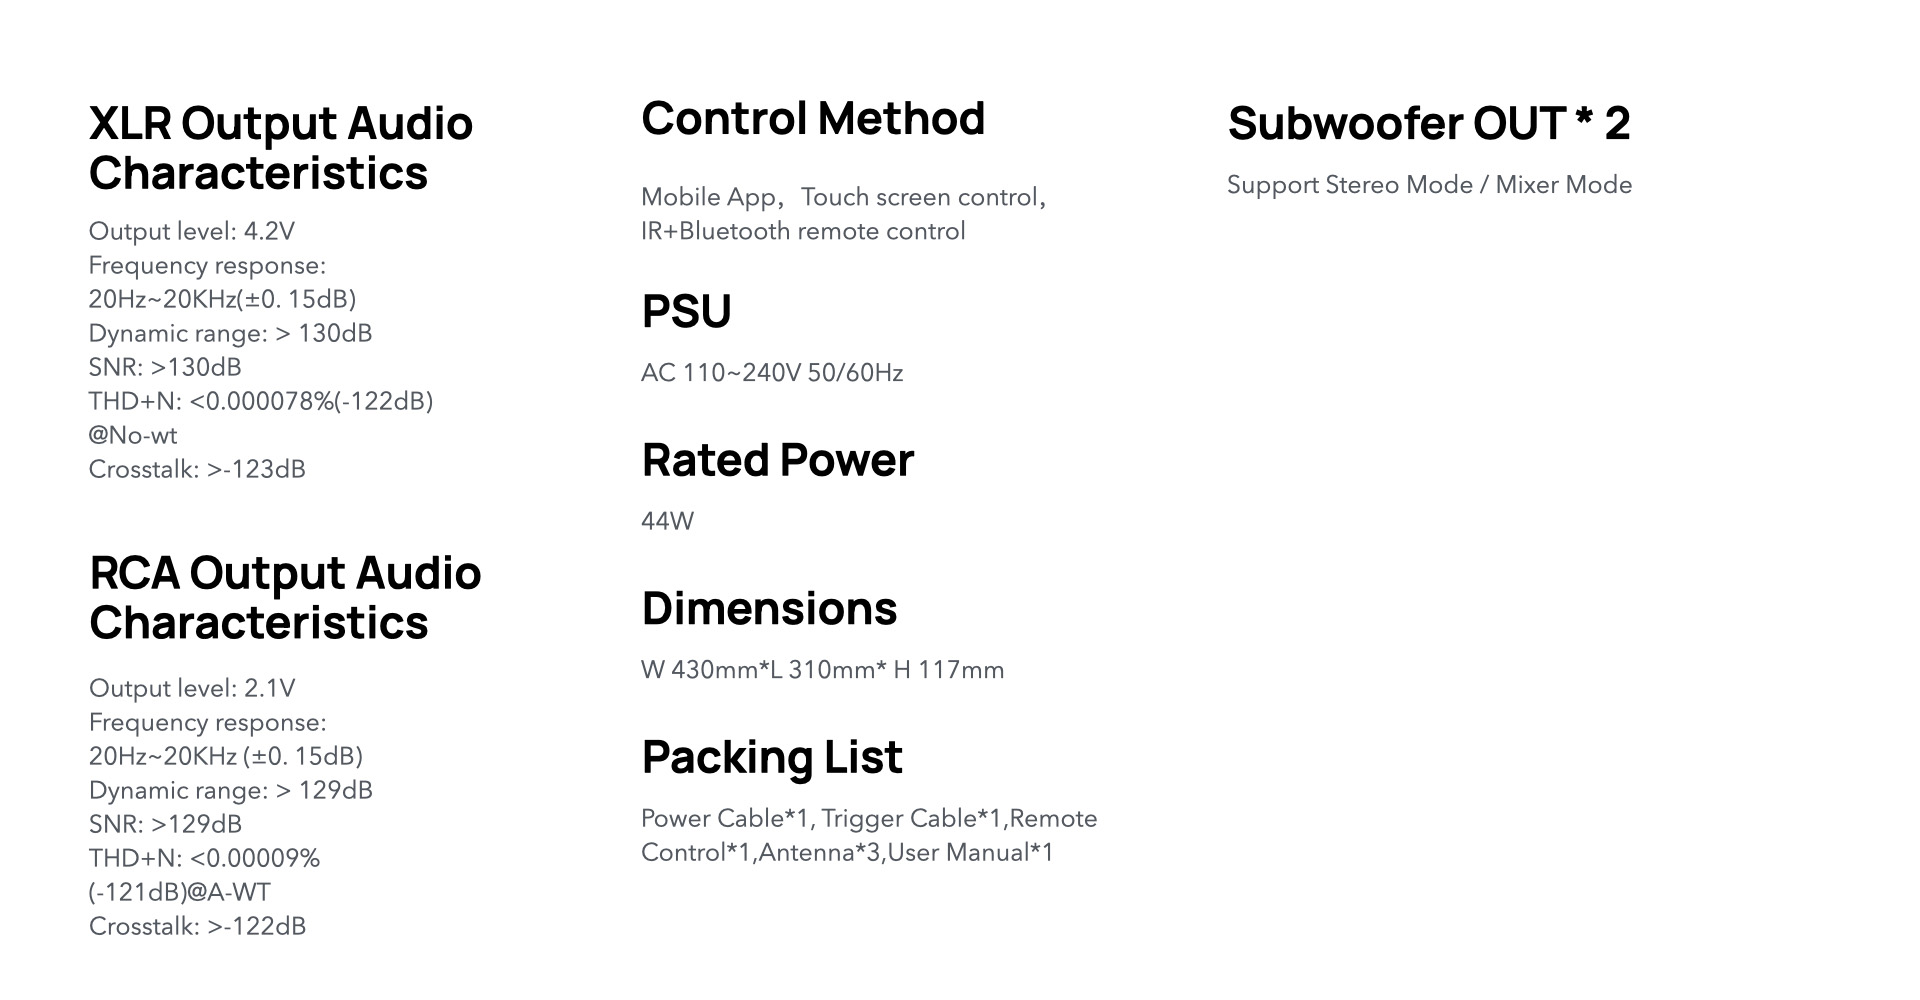The image size is (1920, 1000).
Task: Select the PSU heading
Action: tap(686, 311)
